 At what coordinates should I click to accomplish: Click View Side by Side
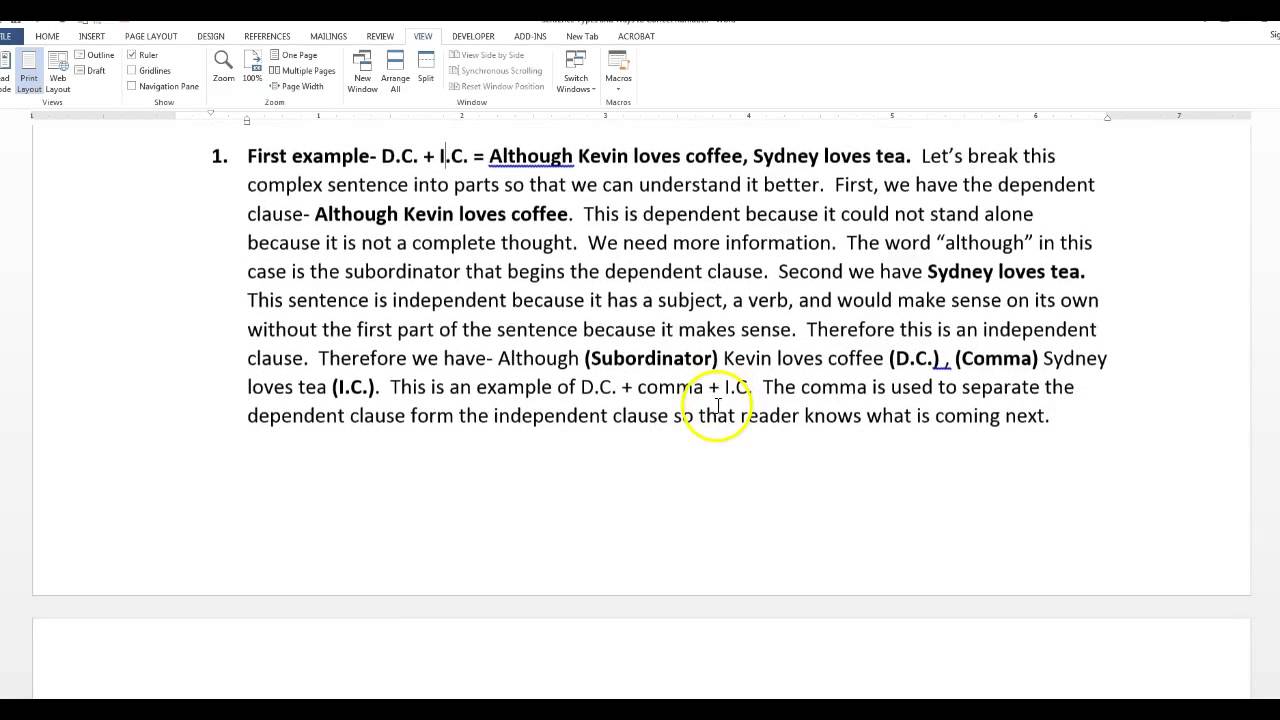pyautogui.click(x=486, y=55)
